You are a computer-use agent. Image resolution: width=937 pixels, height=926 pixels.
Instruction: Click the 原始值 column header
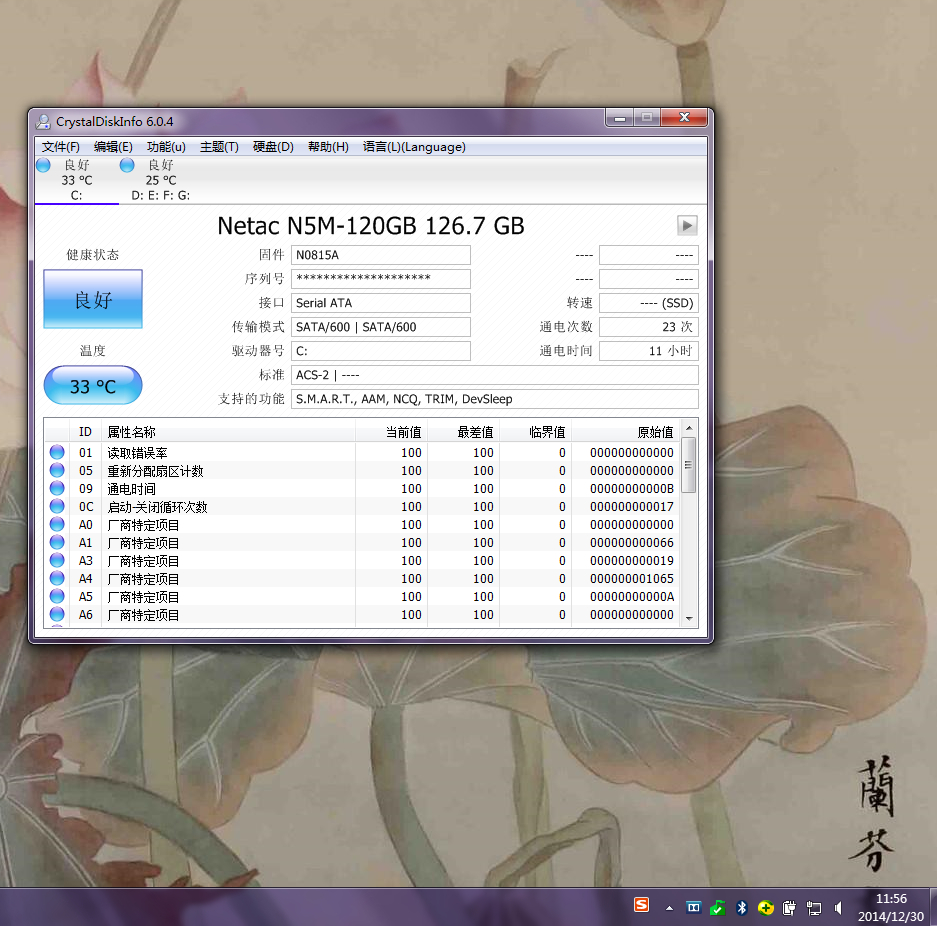(626, 432)
